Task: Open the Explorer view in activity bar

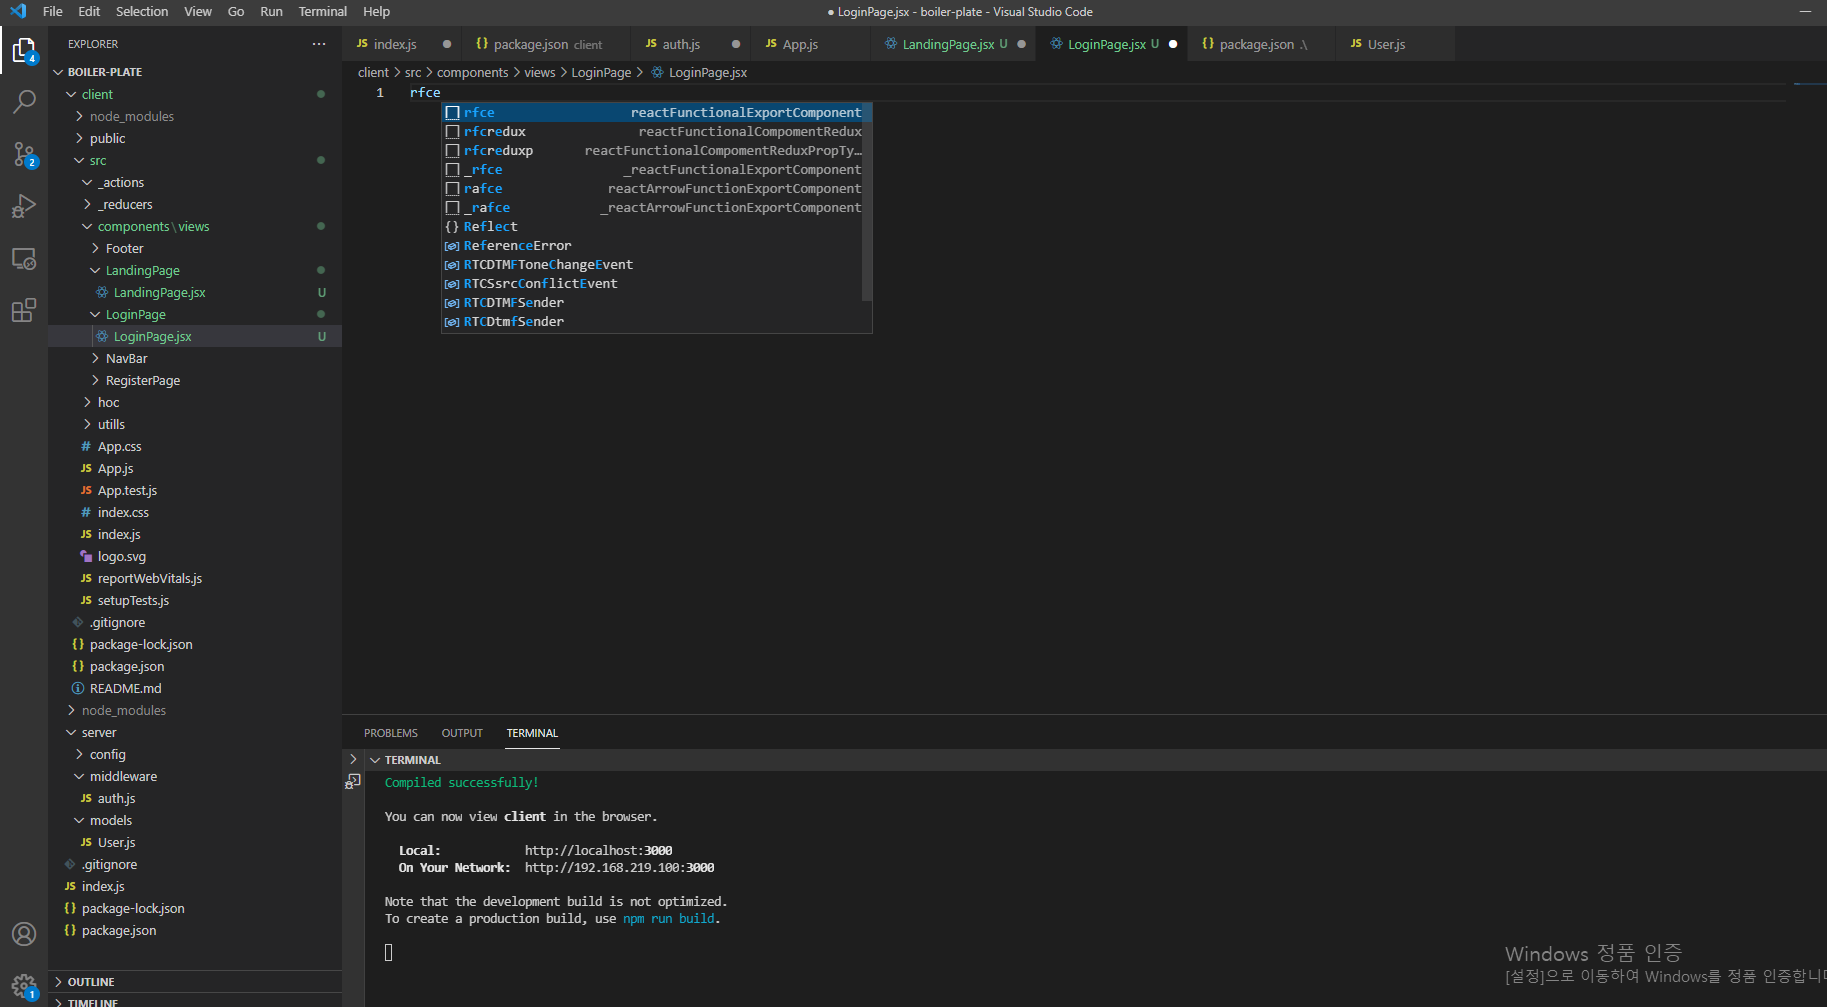Action: pos(24,50)
